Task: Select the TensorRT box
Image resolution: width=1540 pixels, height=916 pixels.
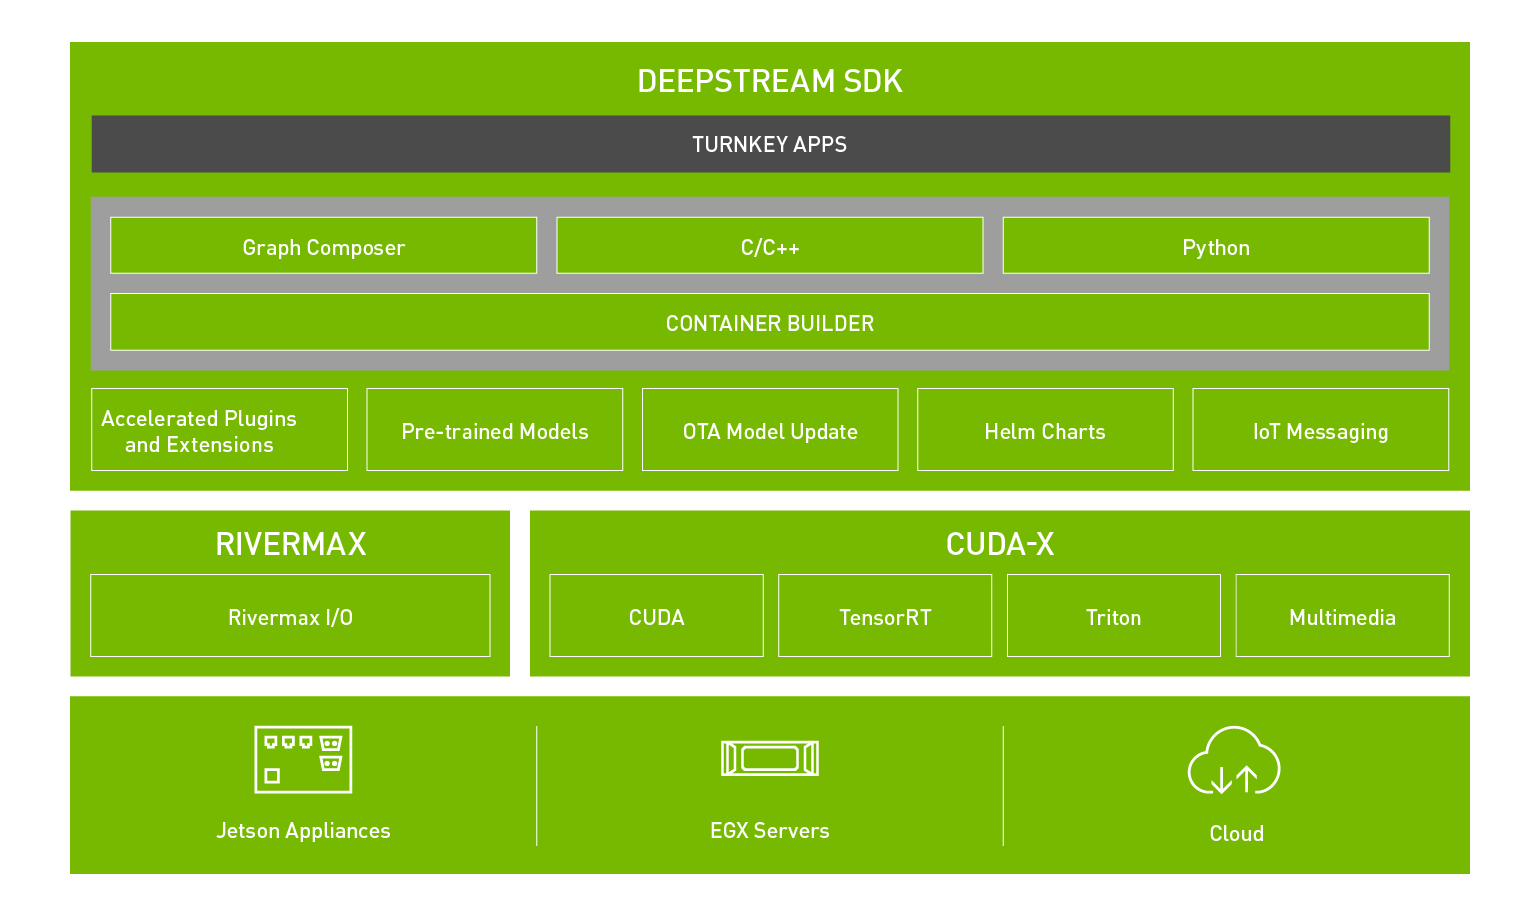Action: point(885,616)
